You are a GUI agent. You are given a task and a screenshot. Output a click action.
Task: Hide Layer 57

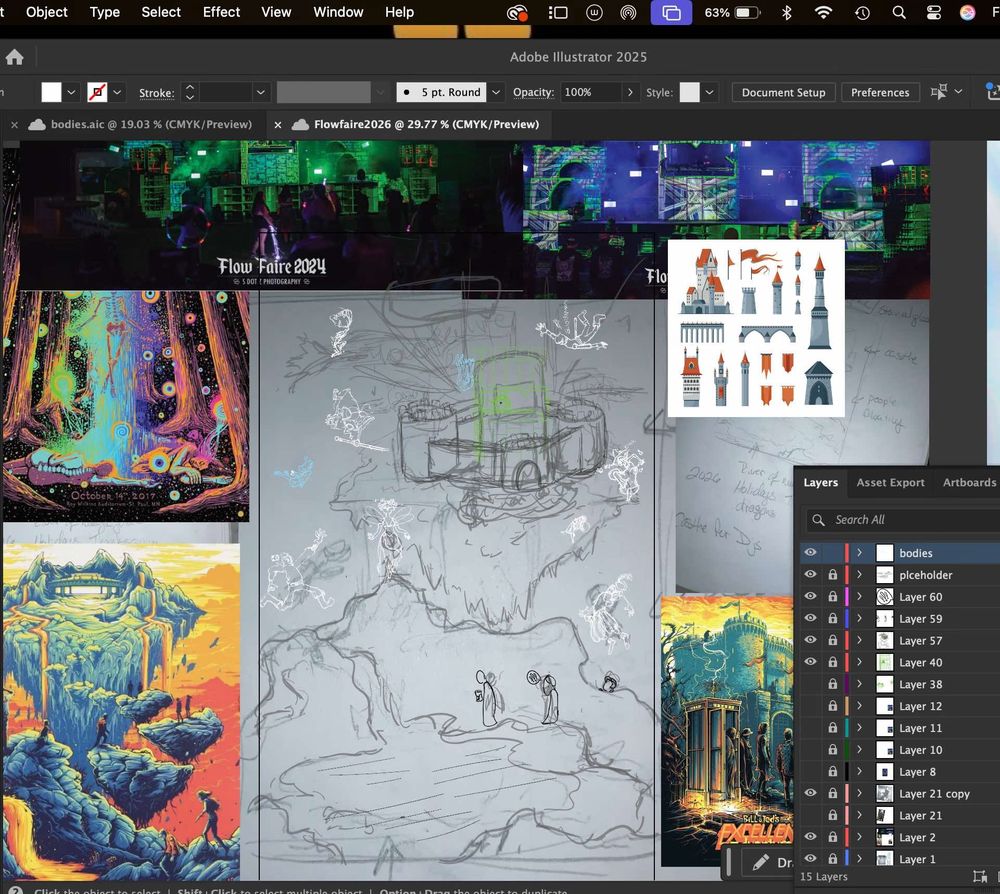click(810, 640)
